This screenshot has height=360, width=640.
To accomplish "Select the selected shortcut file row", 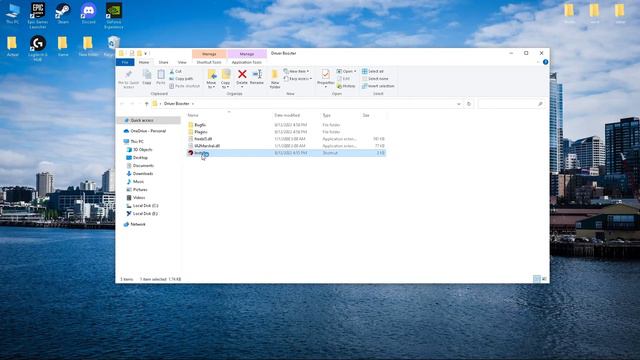I will click(x=286, y=153).
